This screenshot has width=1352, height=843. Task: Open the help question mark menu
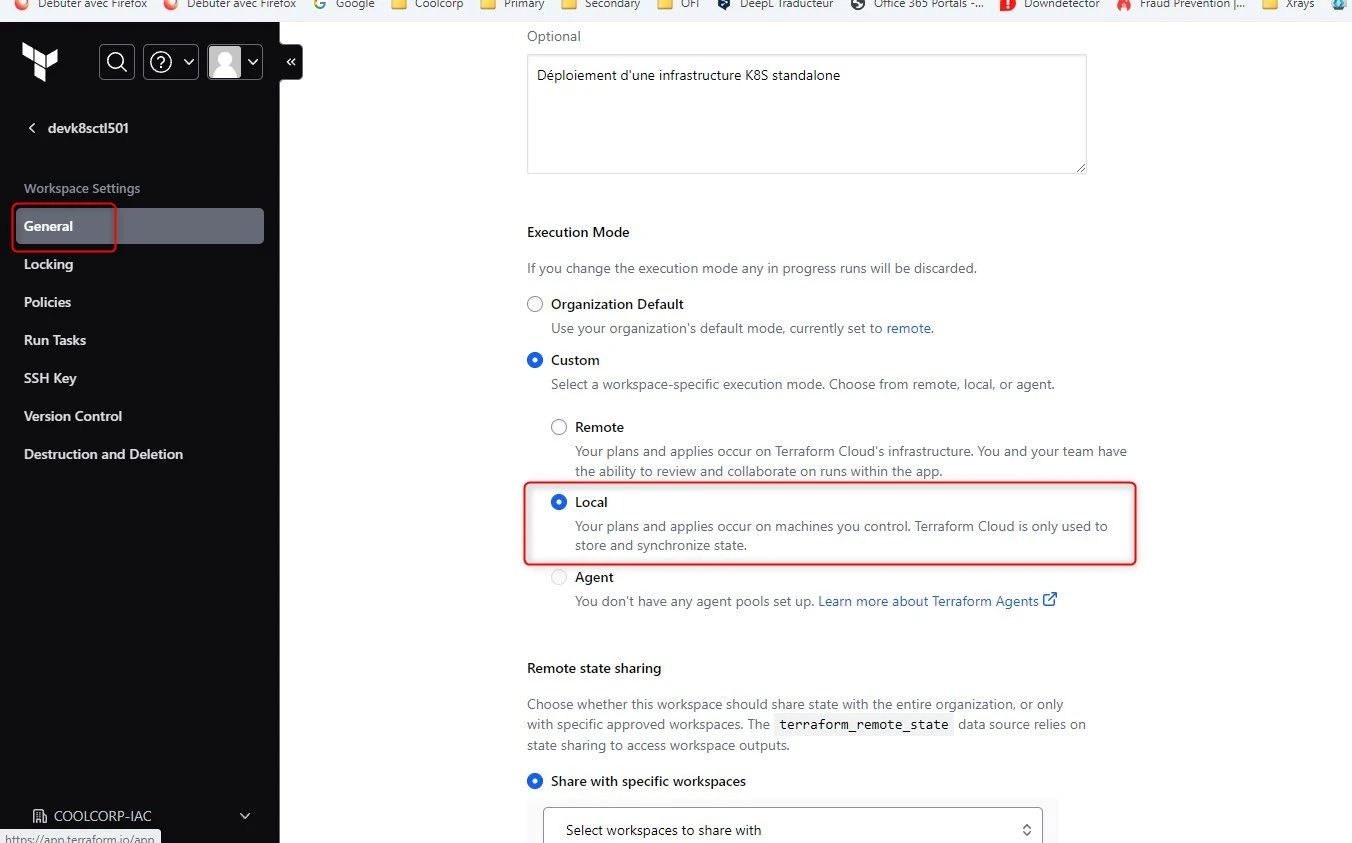coord(171,62)
